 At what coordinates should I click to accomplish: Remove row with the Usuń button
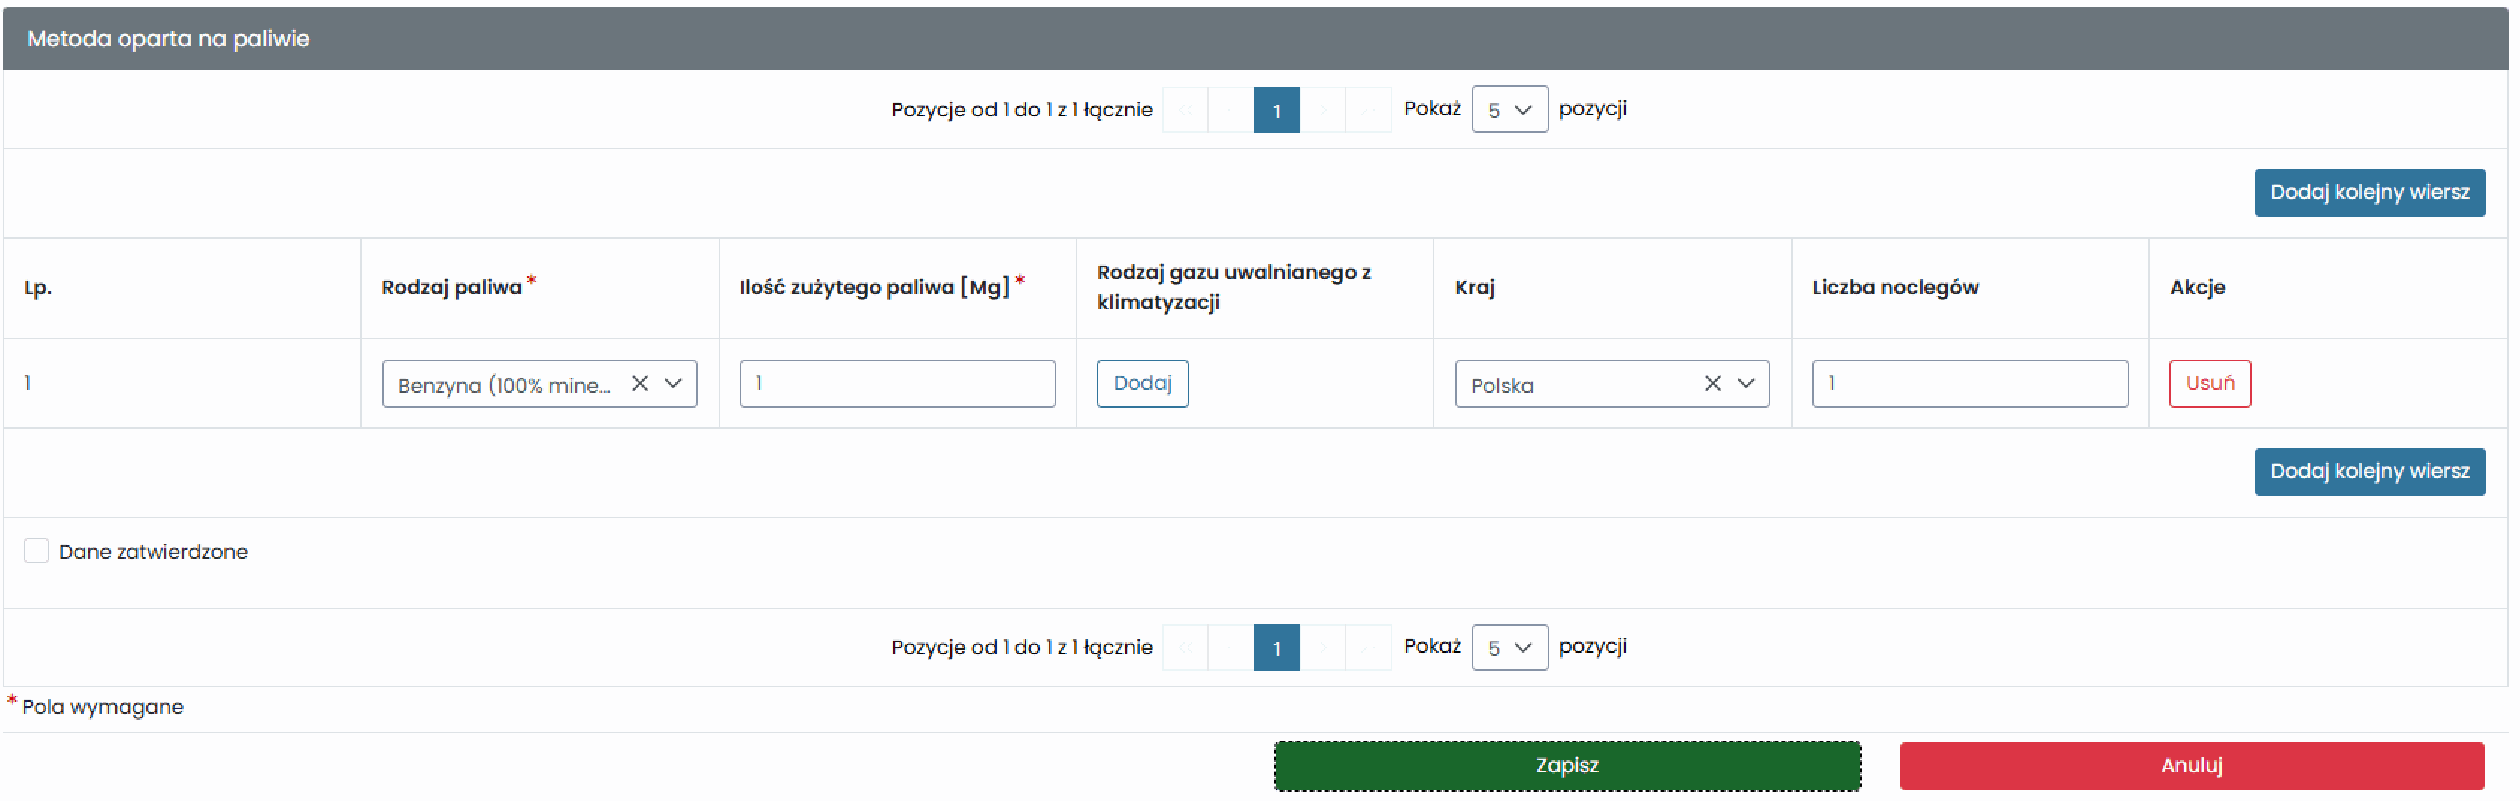click(2210, 384)
